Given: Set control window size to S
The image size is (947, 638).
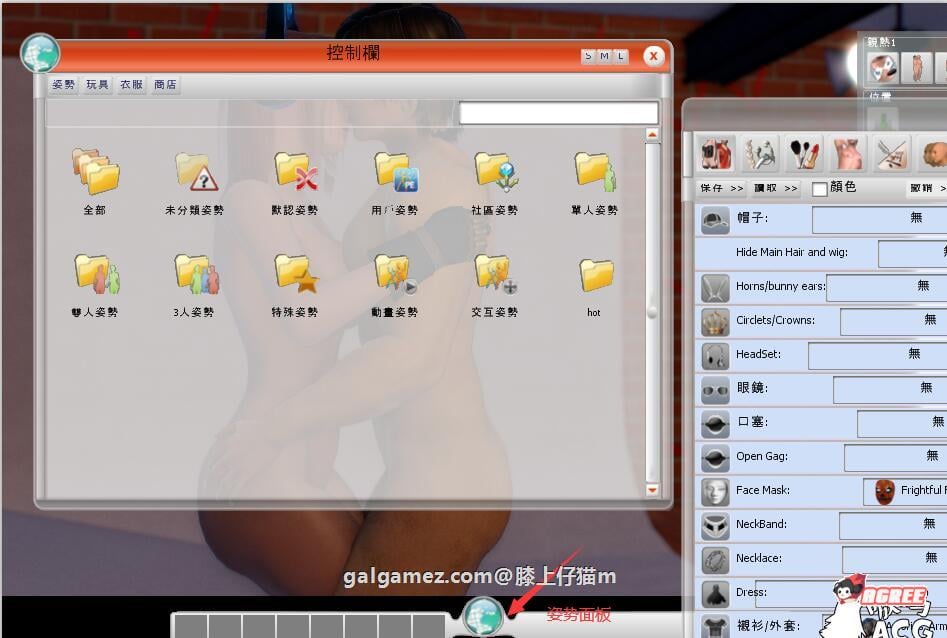Looking at the screenshot, I should [x=588, y=57].
